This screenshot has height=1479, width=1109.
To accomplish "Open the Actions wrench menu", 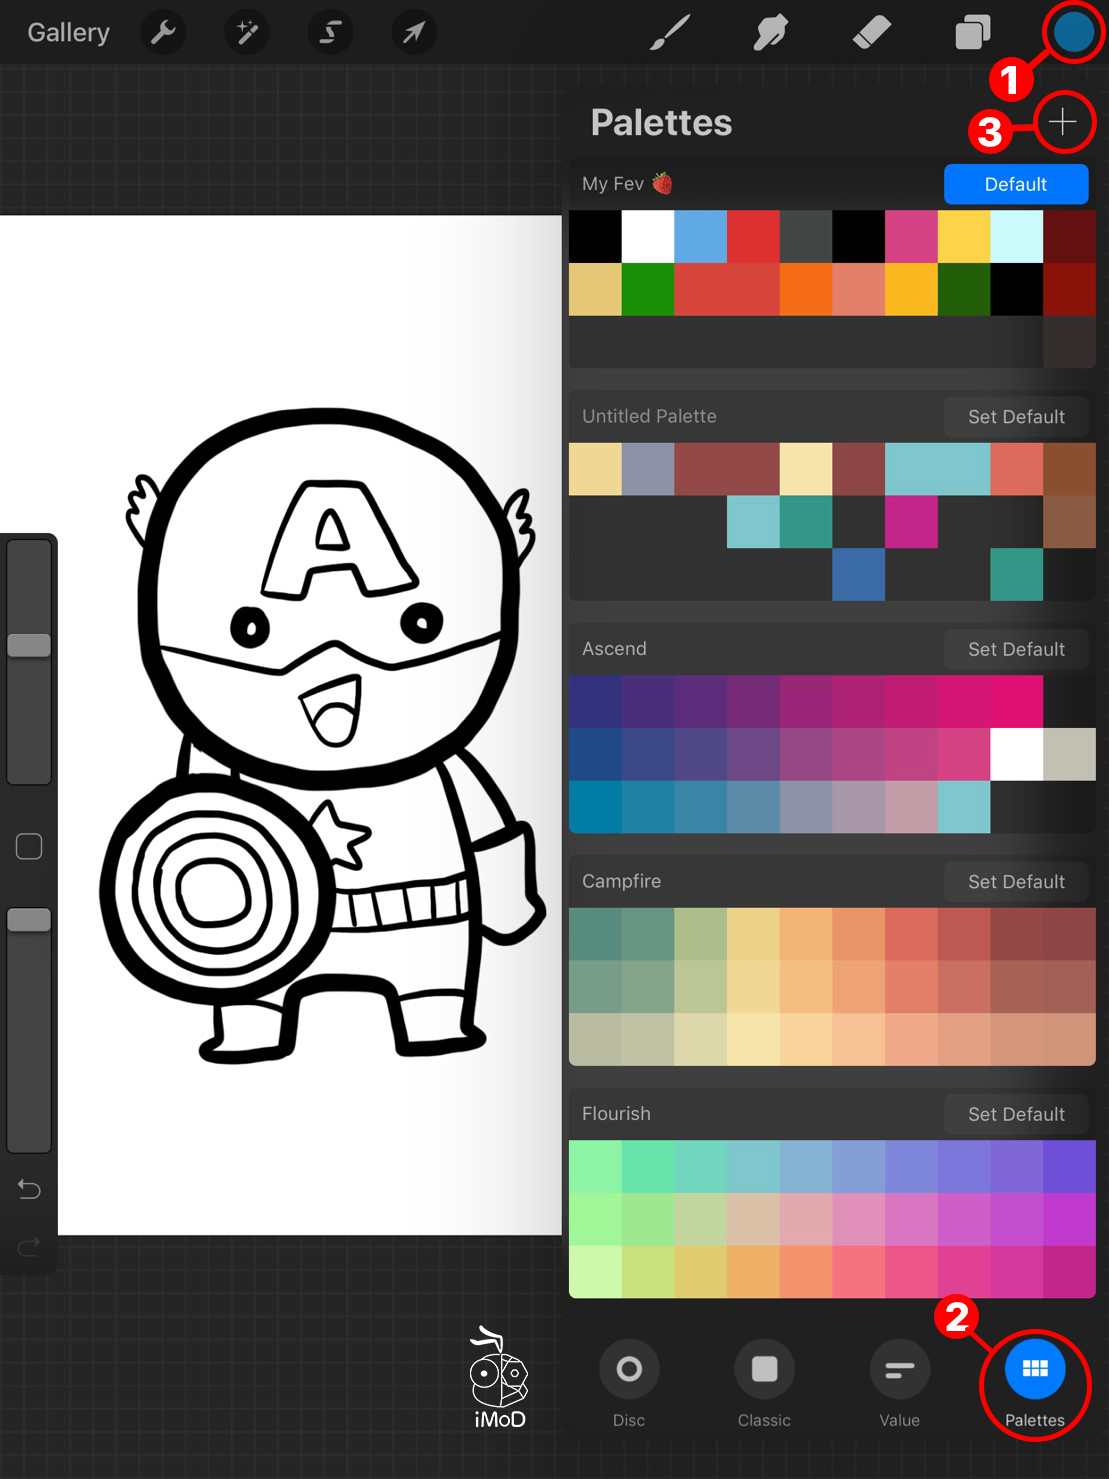I will [x=163, y=33].
